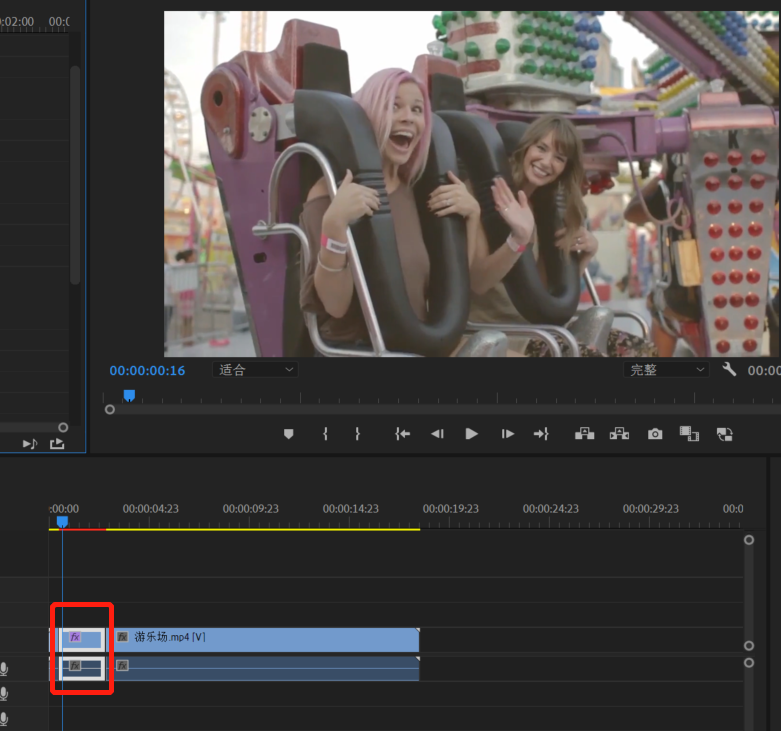781x731 pixels.
Task: Export a frame with the camera icon
Action: [x=655, y=434]
